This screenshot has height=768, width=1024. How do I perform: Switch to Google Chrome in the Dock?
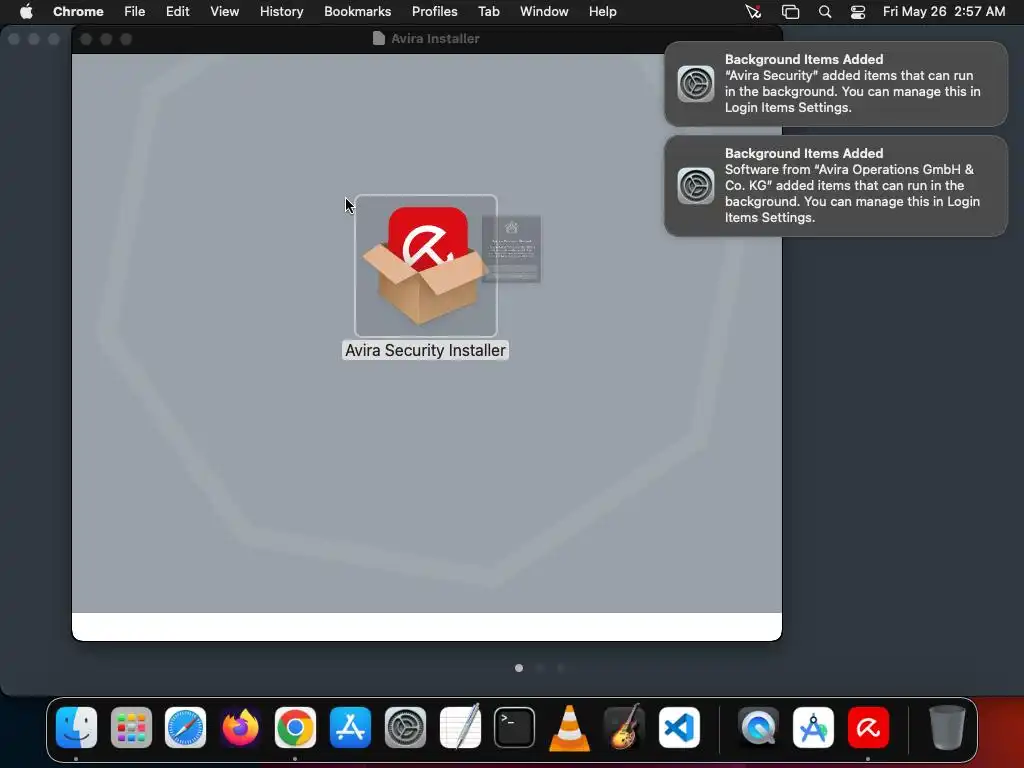(x=295, y=728)
